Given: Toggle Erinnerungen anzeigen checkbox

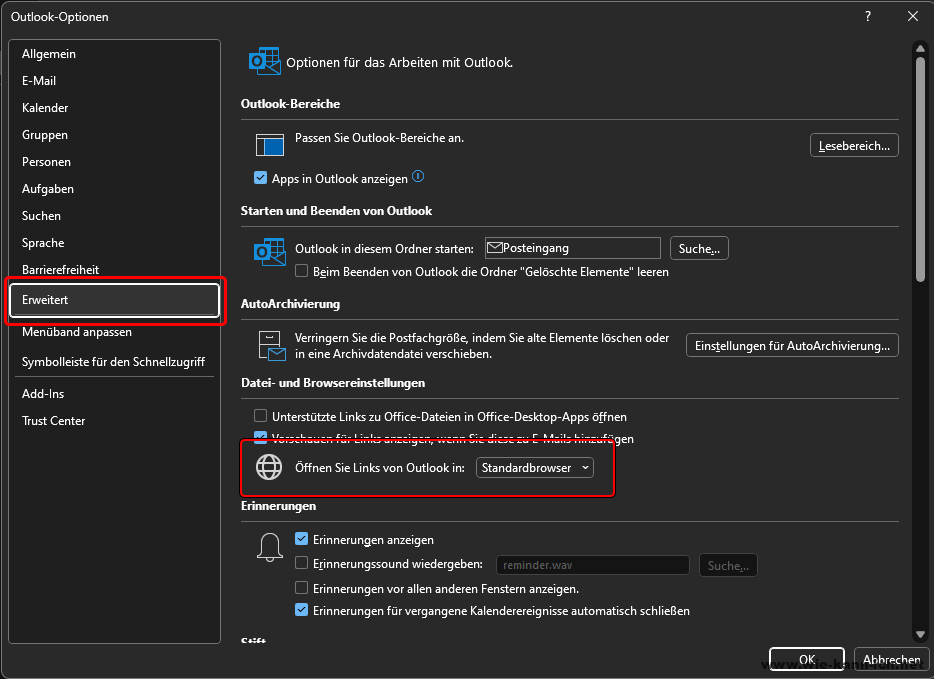Looking at the screenshot, I should (302, 539).
